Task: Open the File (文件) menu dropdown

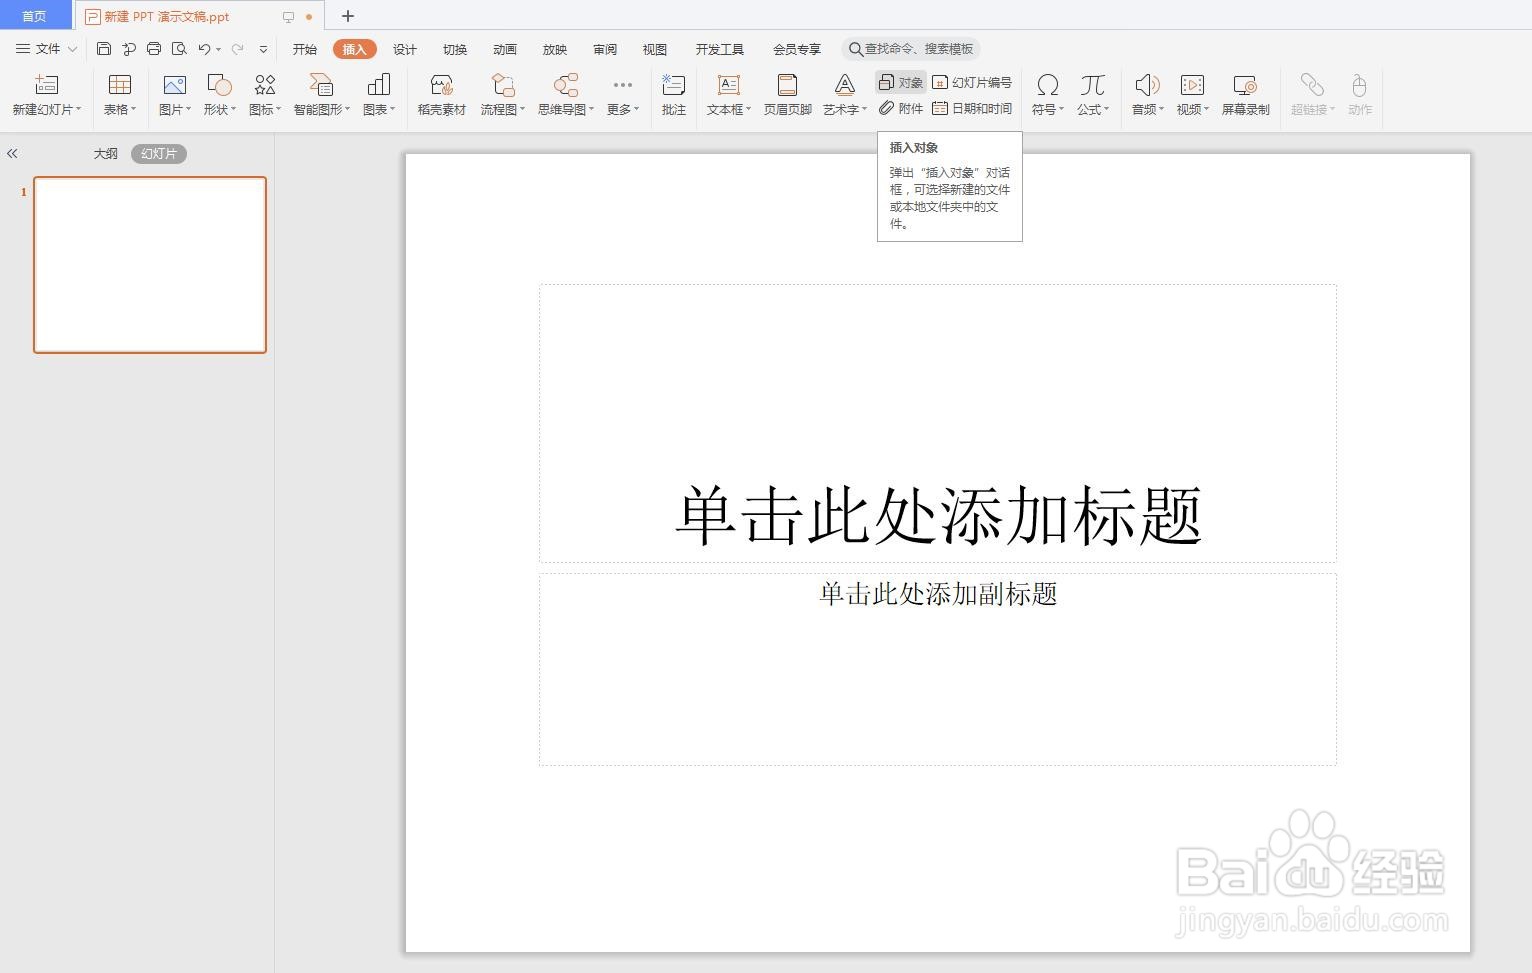Action: coord(46,48)
